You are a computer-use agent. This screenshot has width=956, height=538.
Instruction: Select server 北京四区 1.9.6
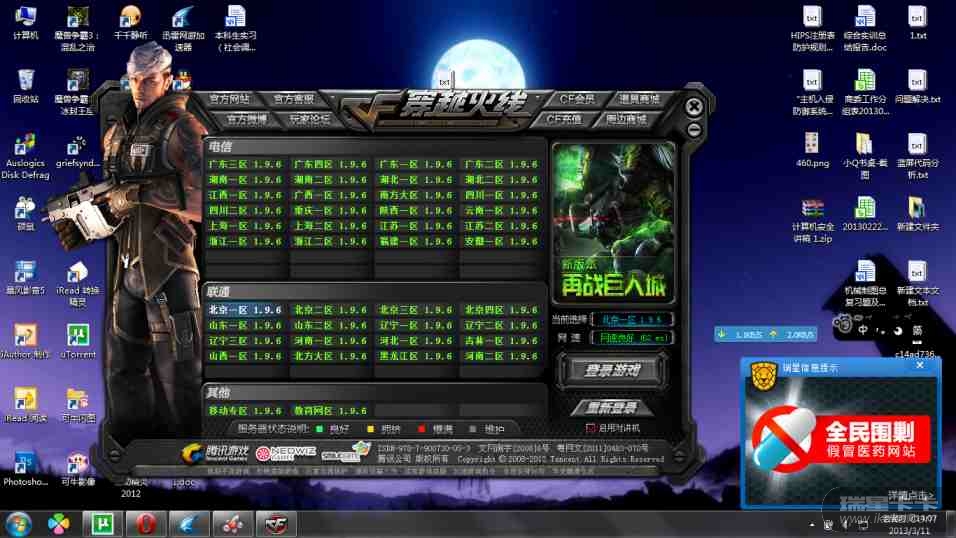[501, 310]
